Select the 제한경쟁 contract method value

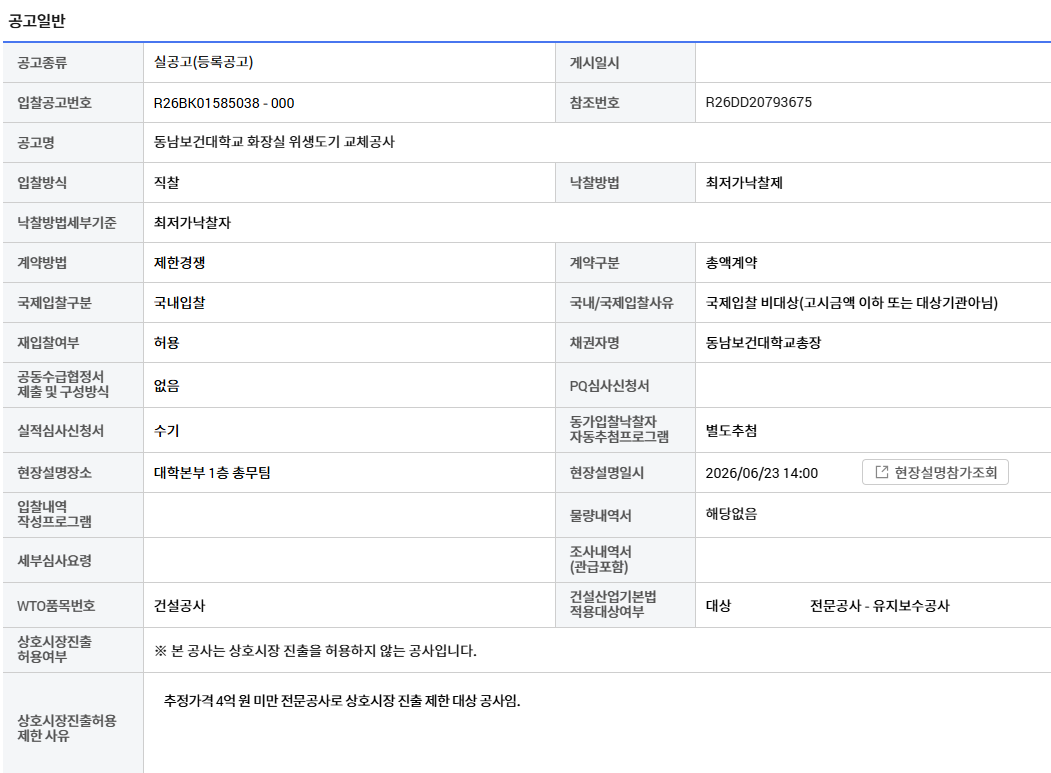tap(179, 263)
